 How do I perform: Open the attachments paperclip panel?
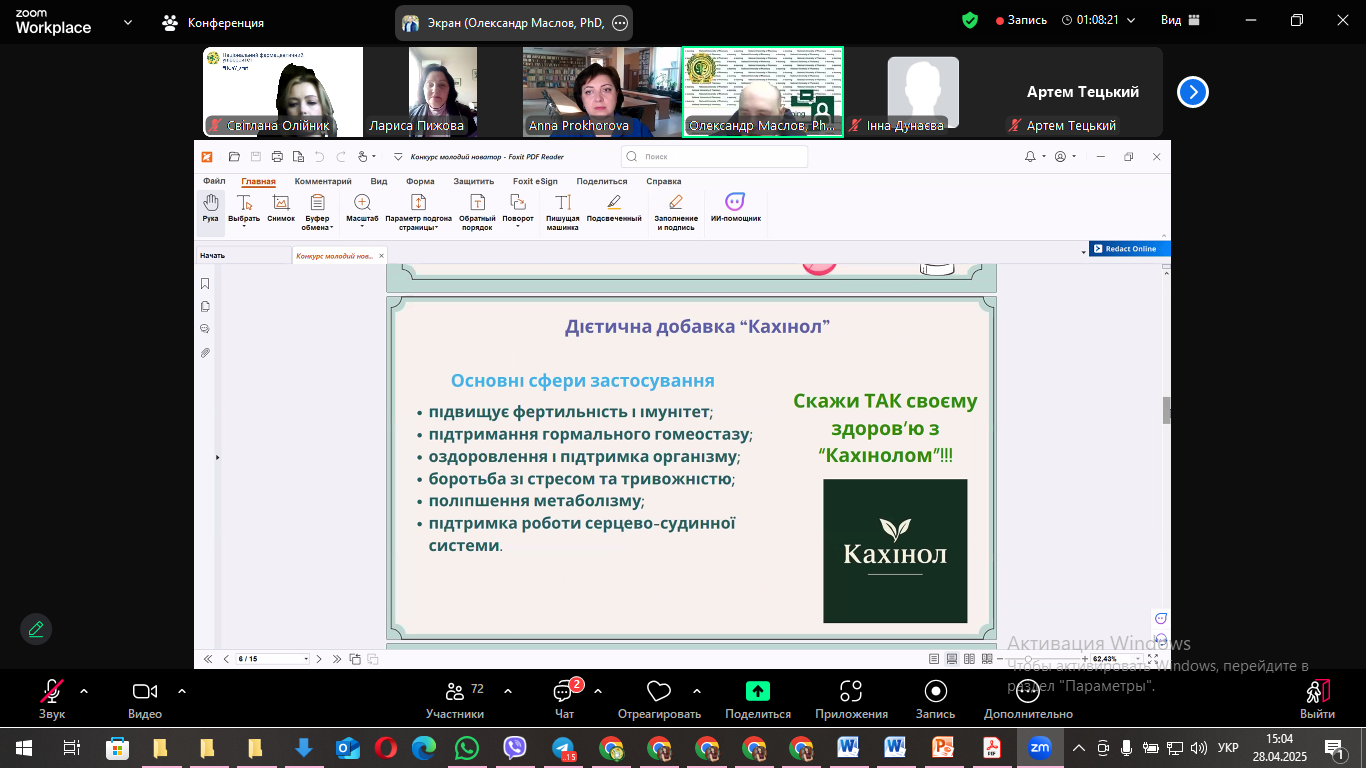[205, 353]
